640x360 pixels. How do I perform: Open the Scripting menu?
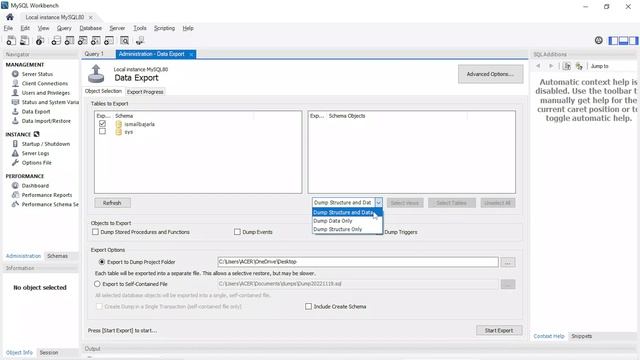tap(164, 28)
